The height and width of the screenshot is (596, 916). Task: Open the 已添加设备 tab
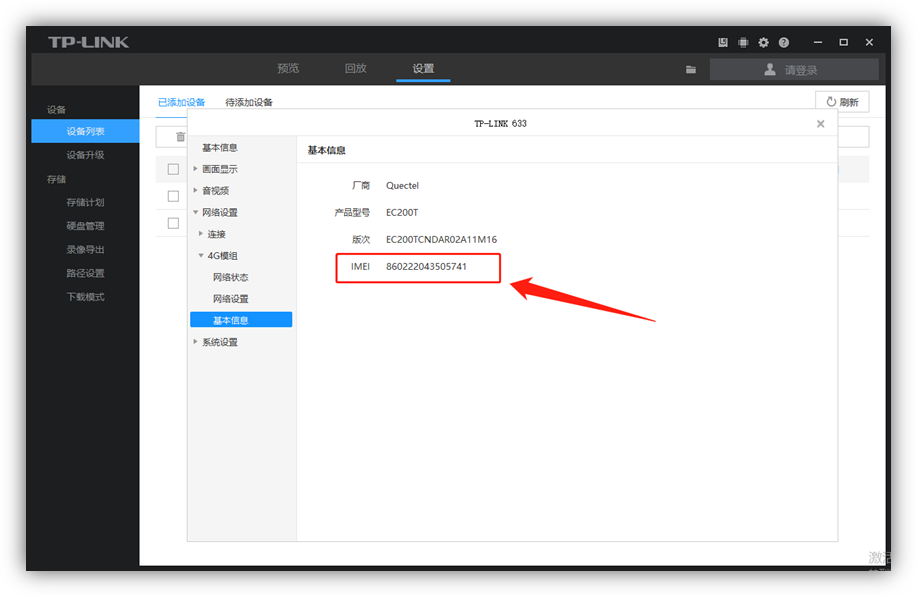tap(181, 102)
